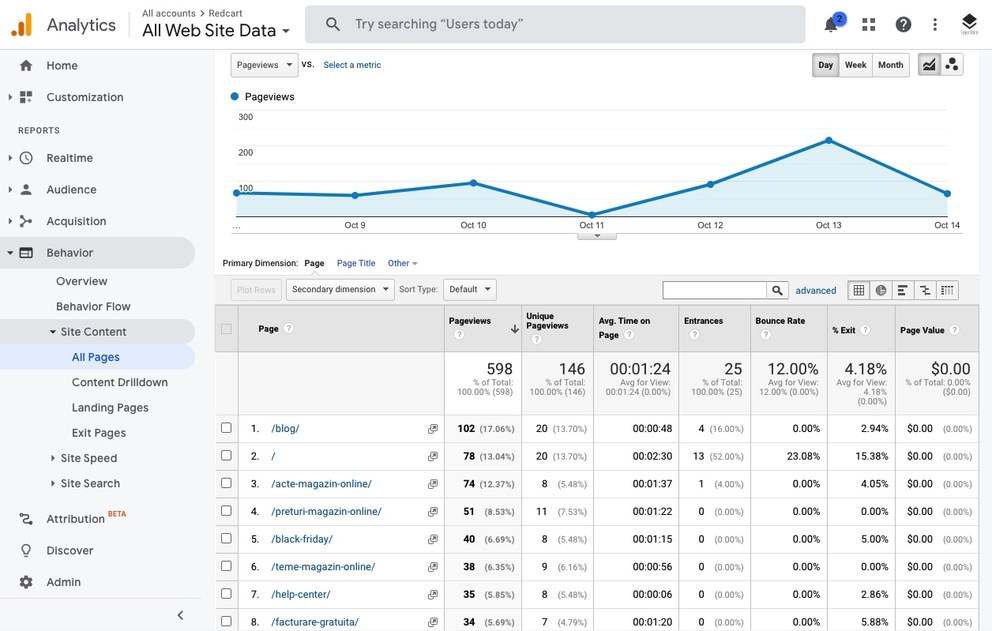992x631 pixels.
Task: Tick the checkbox for /black-friday/ row
Action: tap(226, 539)
